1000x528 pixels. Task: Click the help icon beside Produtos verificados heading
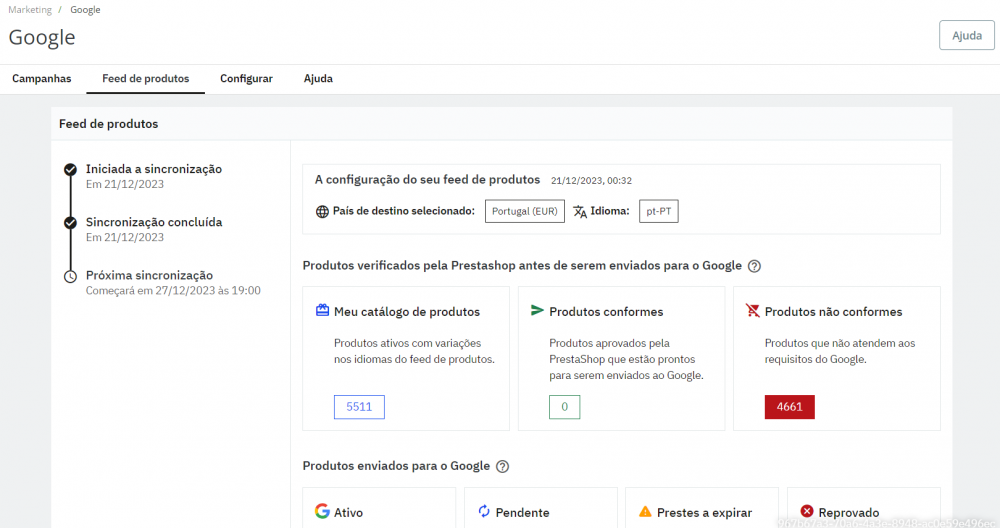point(755,266)
